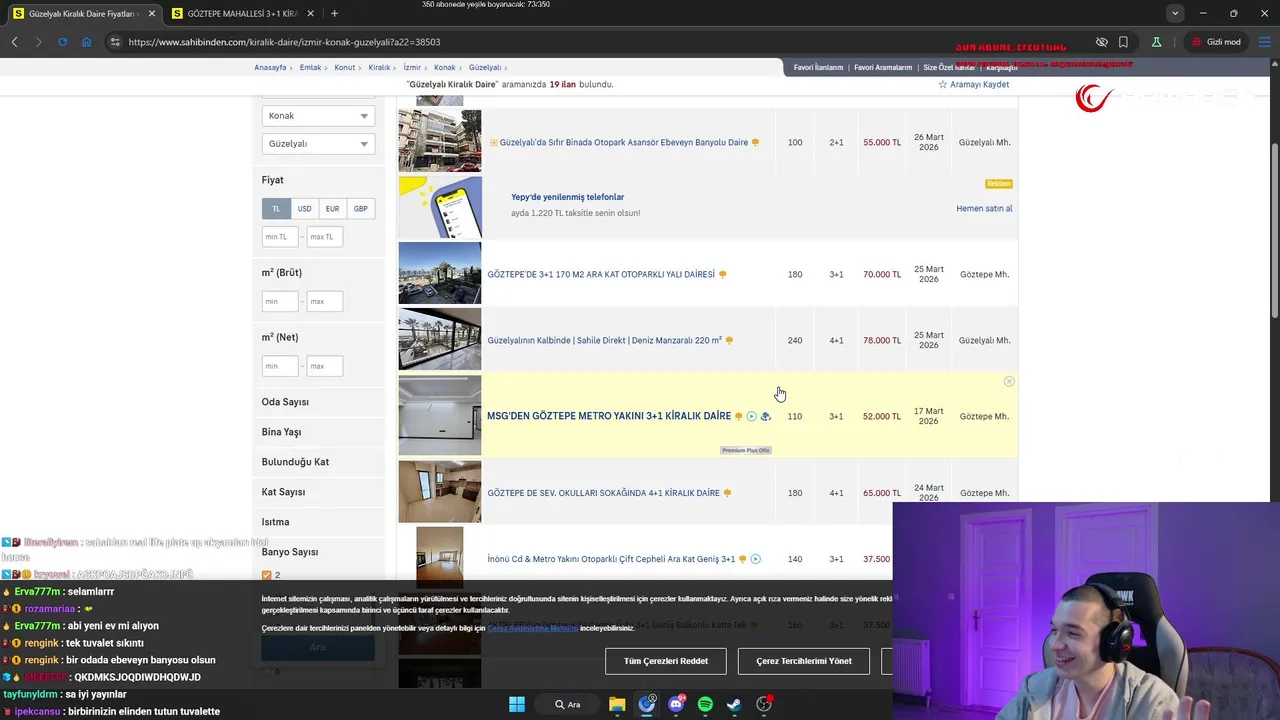Bookmark this page with the bookmark icon
Screen dimensions: 1280x720
[x=1123, y=42]
